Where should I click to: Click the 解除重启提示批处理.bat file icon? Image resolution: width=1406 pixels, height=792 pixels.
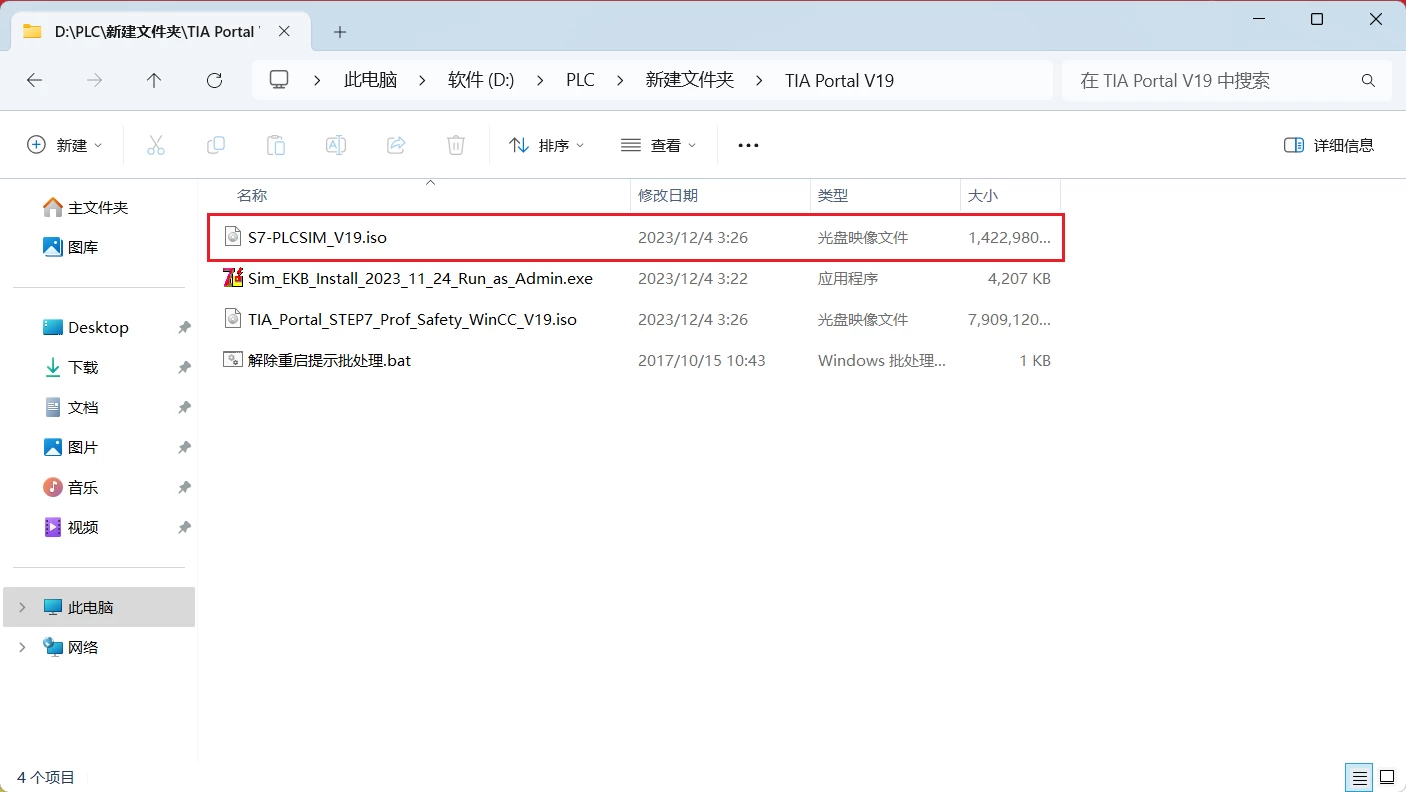(233, 360)
